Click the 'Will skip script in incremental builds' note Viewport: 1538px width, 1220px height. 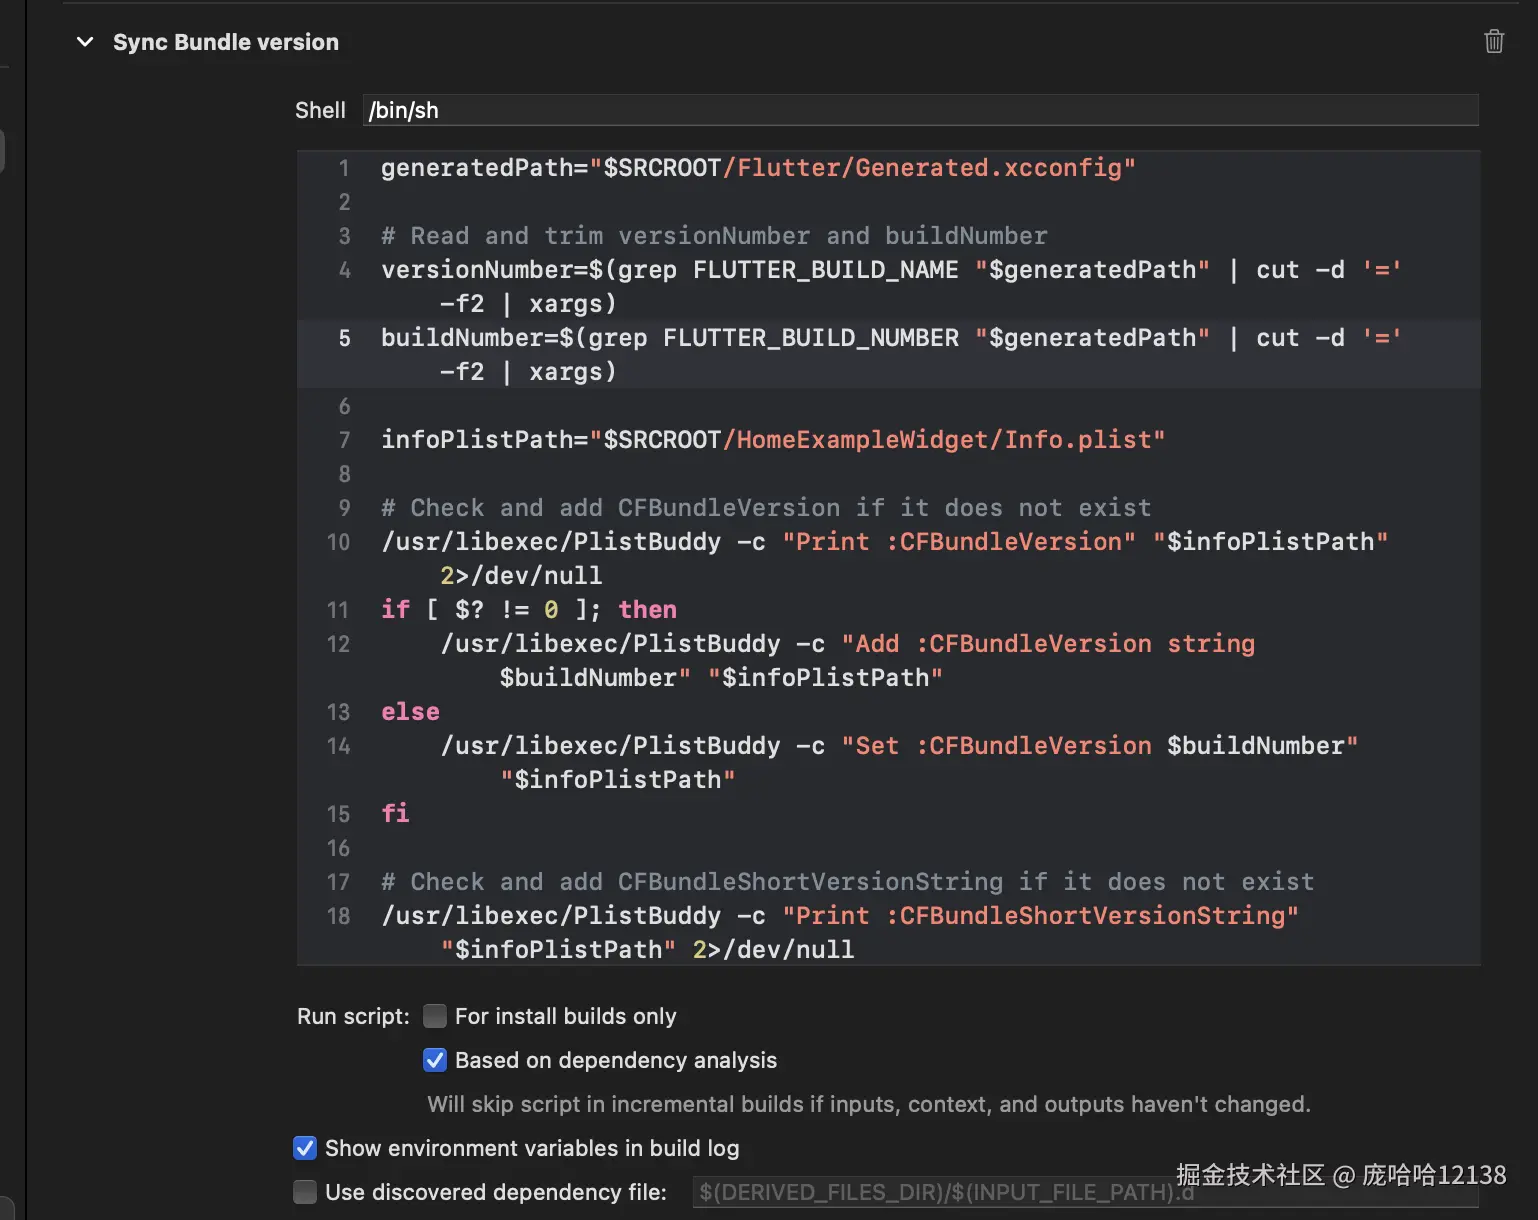(x=868, y=1104)
